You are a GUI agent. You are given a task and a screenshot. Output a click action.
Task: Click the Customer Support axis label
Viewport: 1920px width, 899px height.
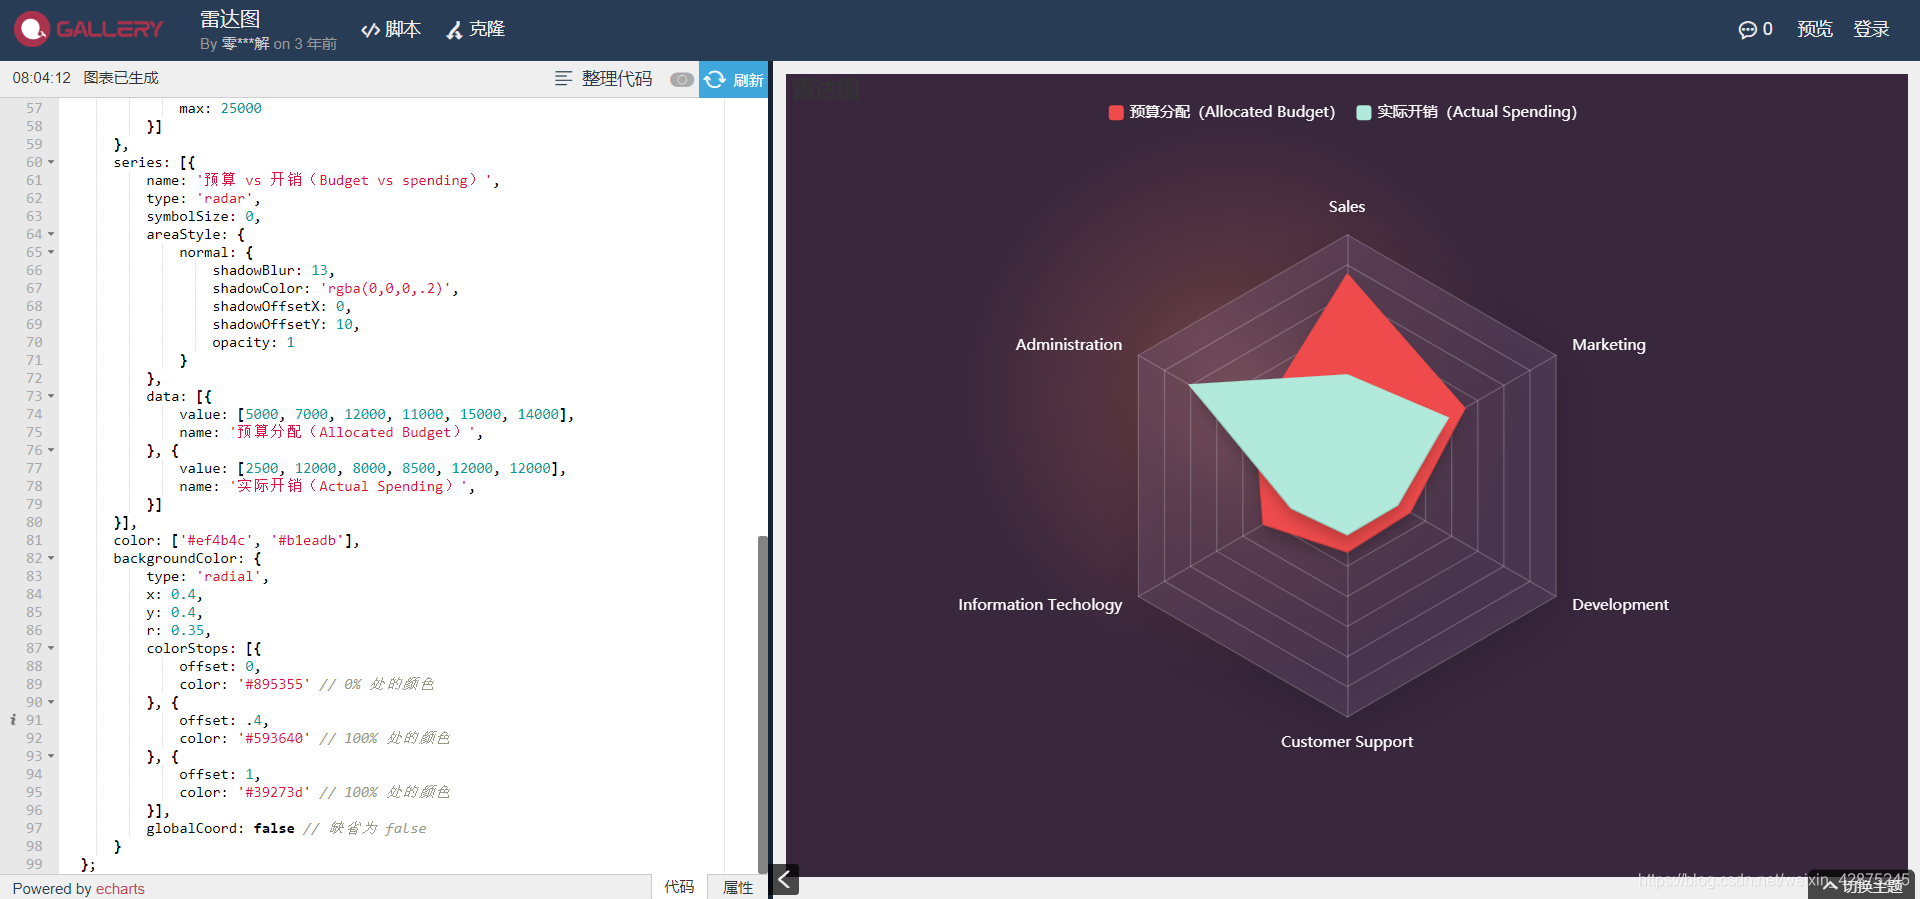coord(1347,742)
